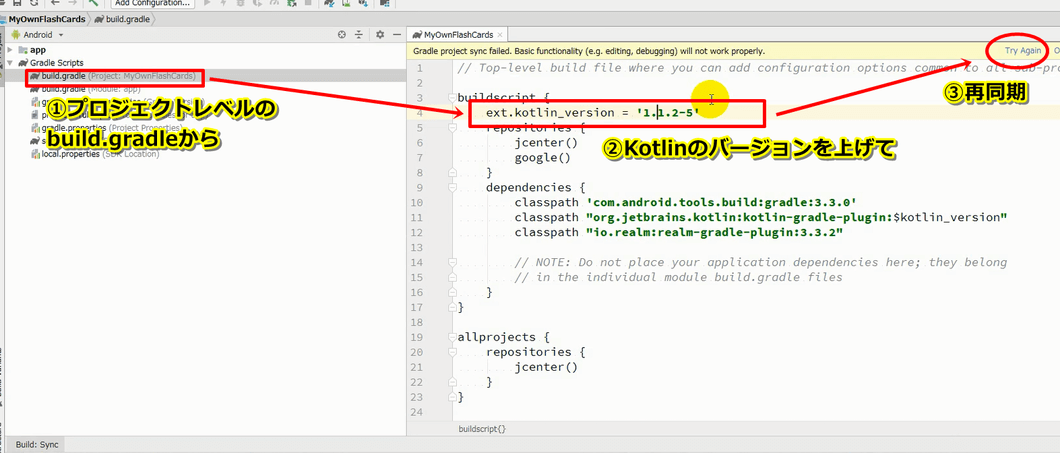Click the green hammer build icon
The height and width of the screenshot is (453, 1060).
(92, 3)
